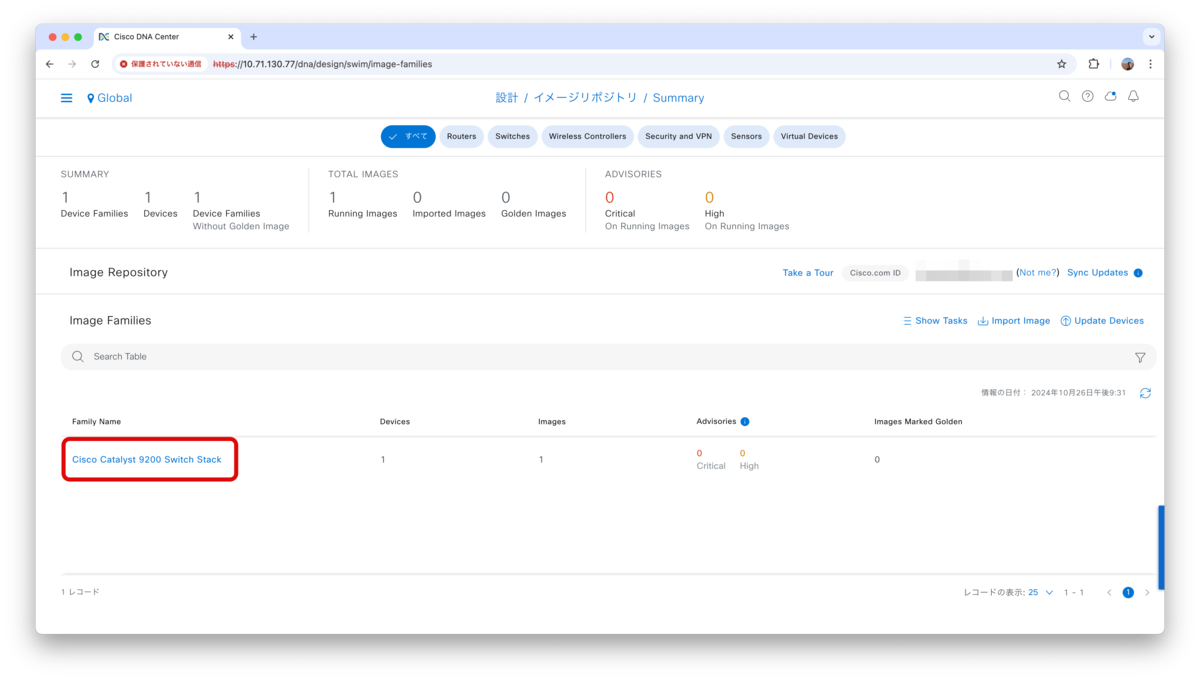Click Show Tasks
The image size is (1200, 681).
(x=935, y=321)
